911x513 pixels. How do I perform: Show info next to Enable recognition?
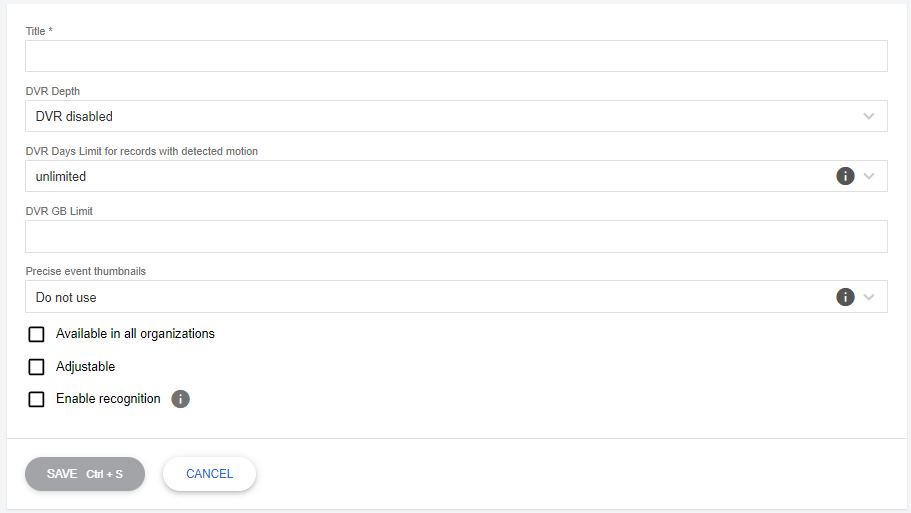click(180, 399)
